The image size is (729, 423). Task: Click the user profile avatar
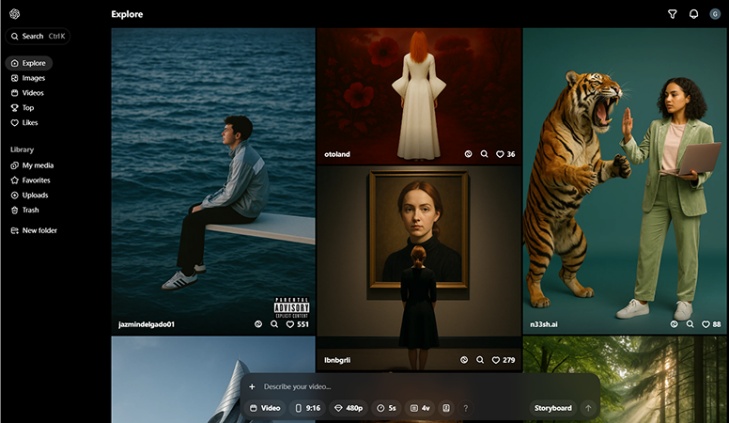pos(715,14)
